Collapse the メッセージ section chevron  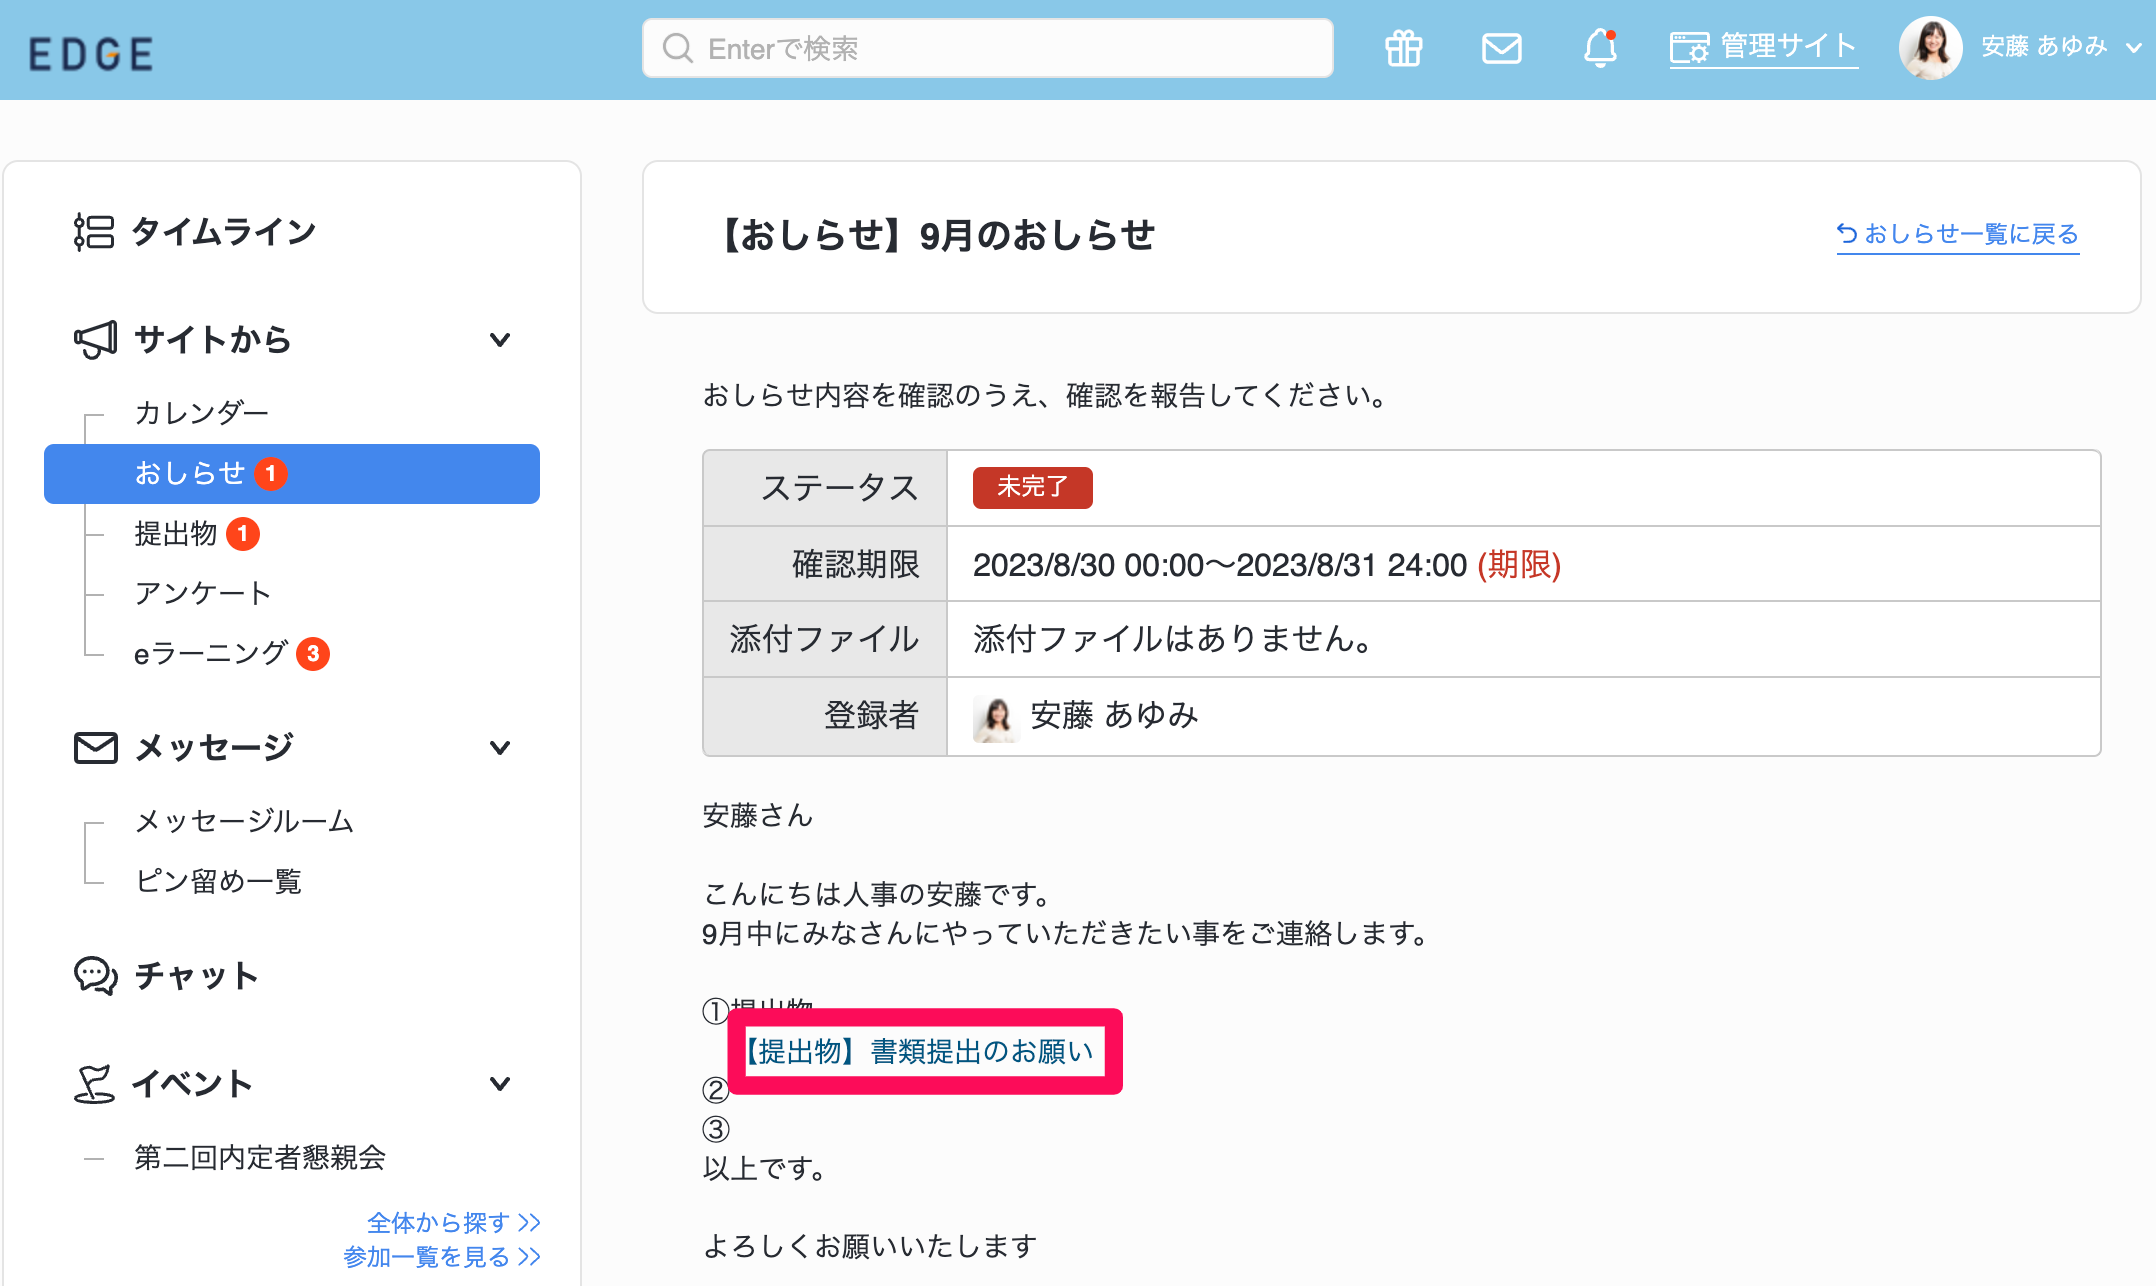tap(500, 748)
